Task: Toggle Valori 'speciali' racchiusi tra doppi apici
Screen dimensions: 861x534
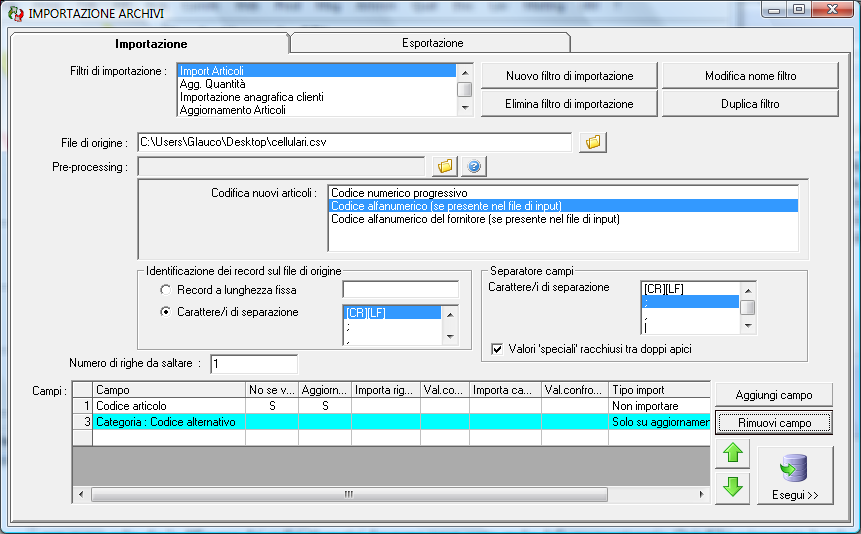Action: pos(497,349)
